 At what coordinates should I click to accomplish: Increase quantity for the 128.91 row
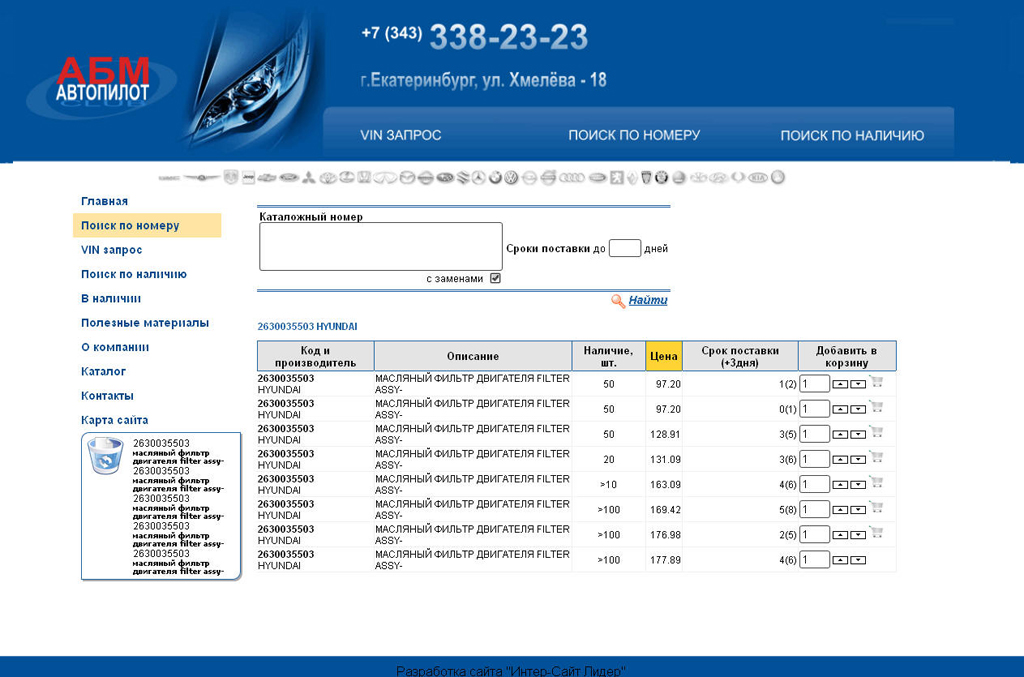(x=840, y=434)
